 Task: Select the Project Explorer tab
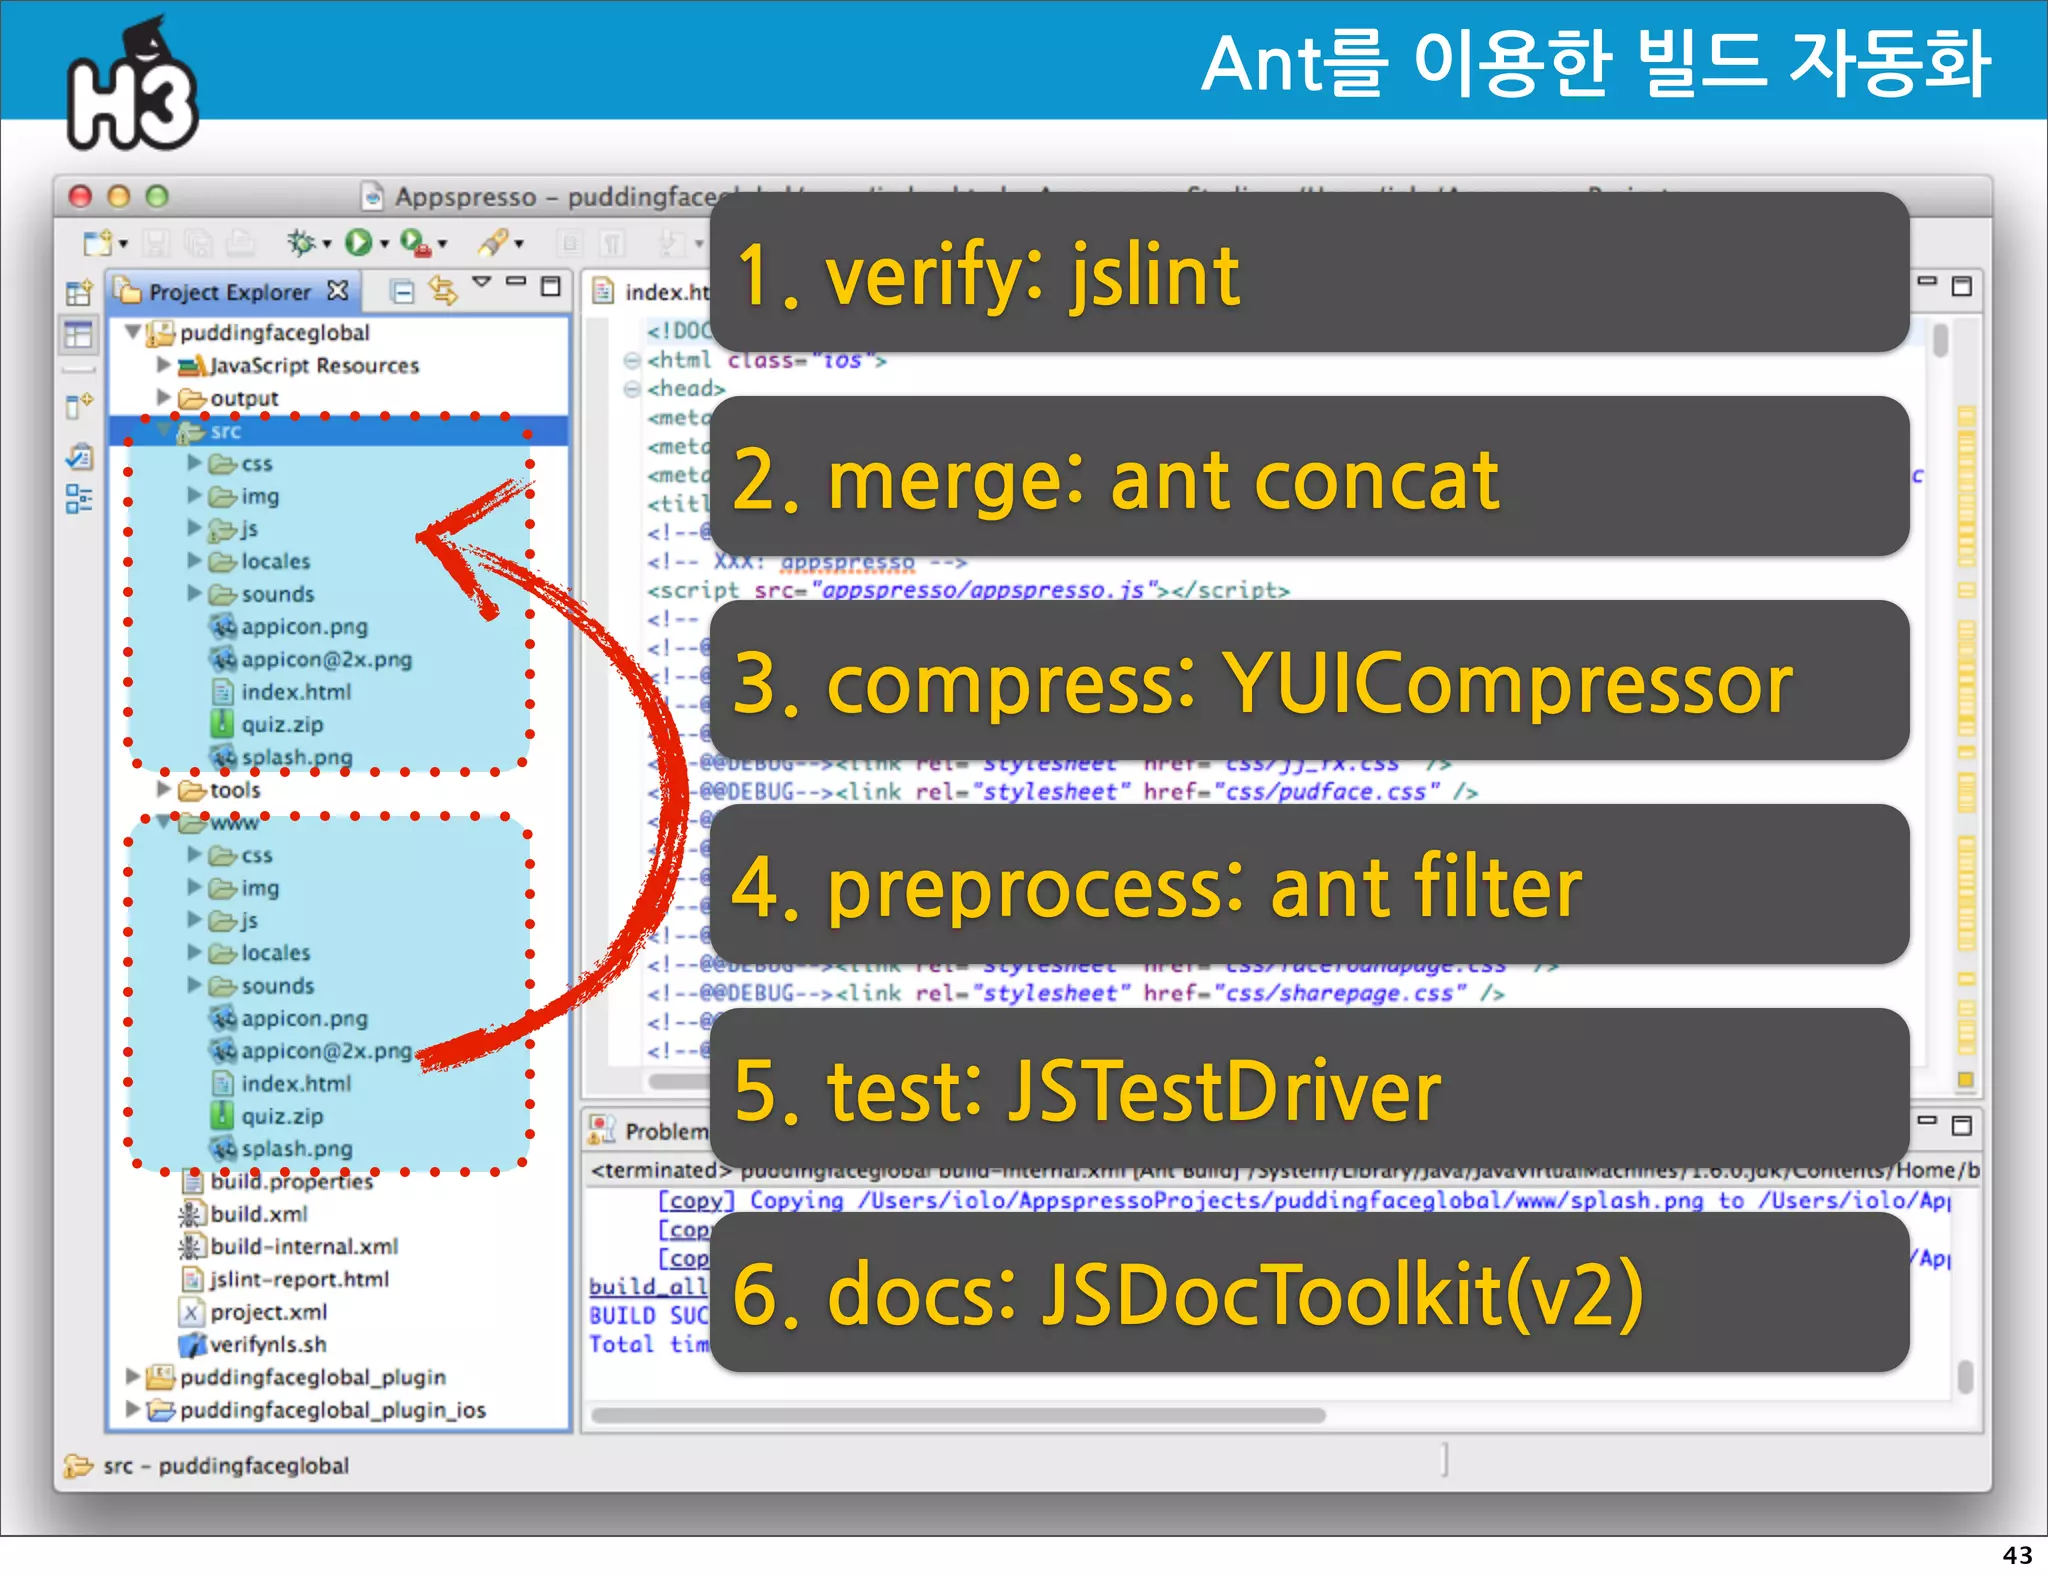(x=230, y=291)
